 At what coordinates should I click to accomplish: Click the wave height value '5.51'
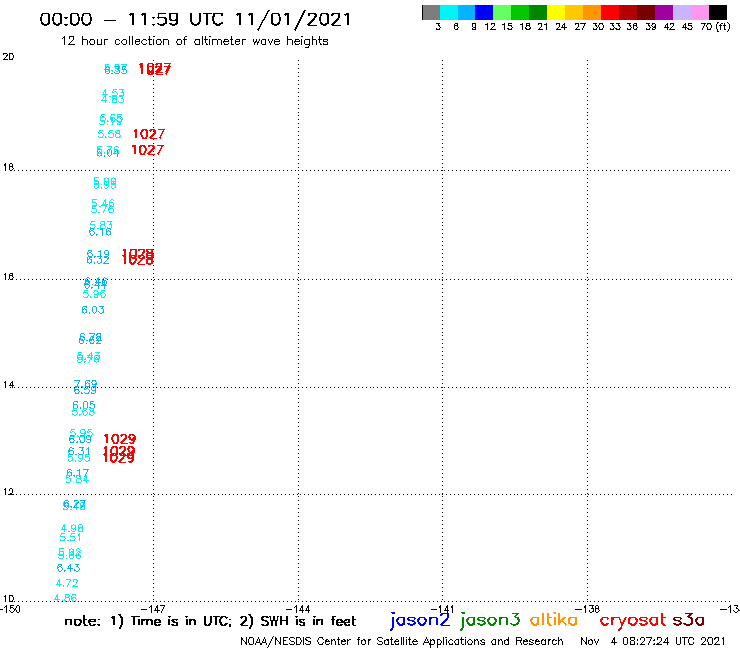click(x=70, y=537)
